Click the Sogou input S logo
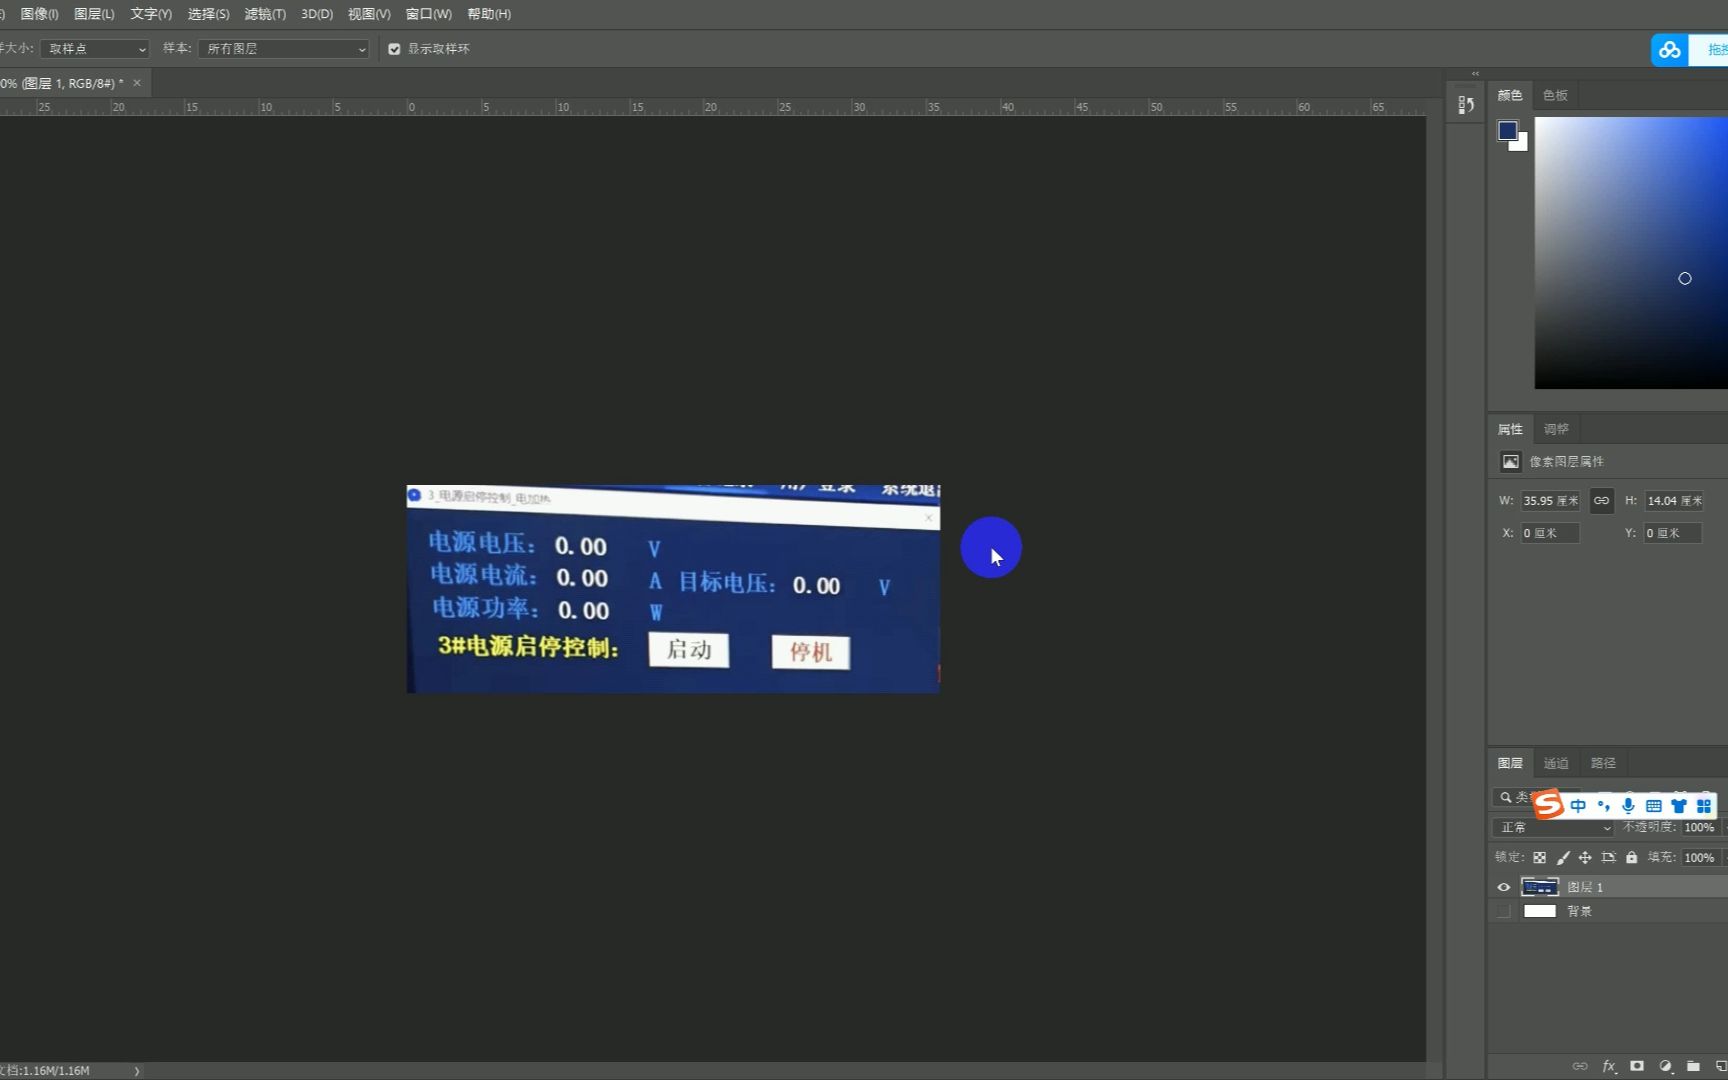The image size is (1728, 1080). click(1548, 804)
